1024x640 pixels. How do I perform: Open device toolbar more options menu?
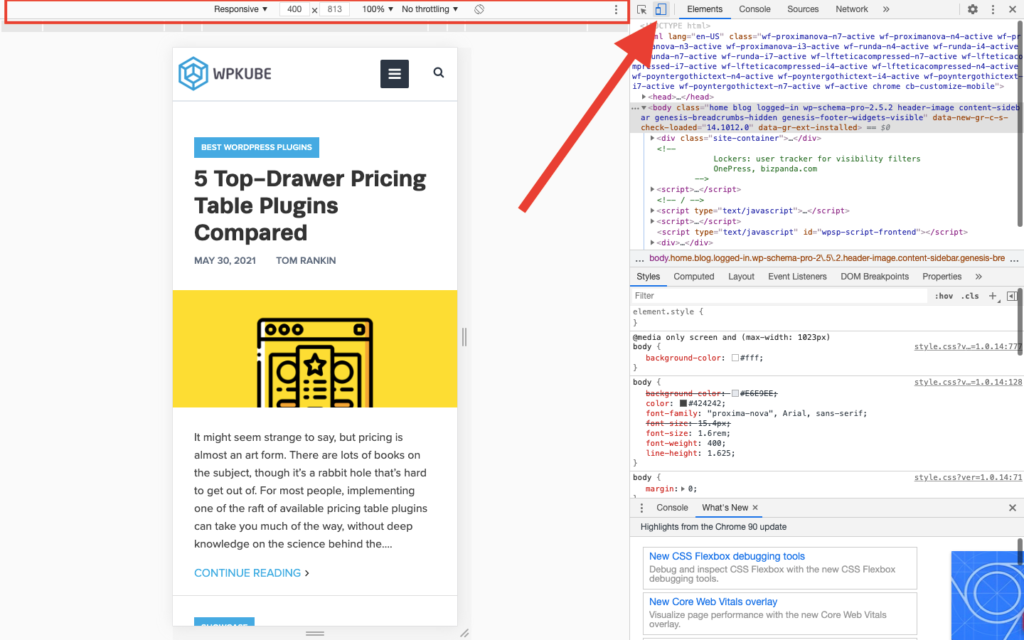[x=616, y=9]
